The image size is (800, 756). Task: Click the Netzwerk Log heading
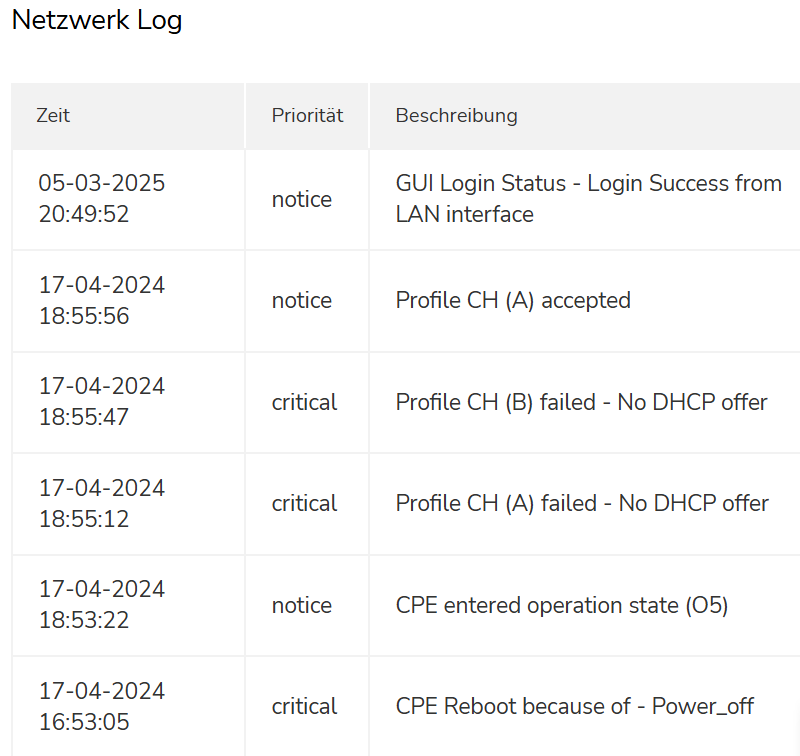[x=97, y=21]
